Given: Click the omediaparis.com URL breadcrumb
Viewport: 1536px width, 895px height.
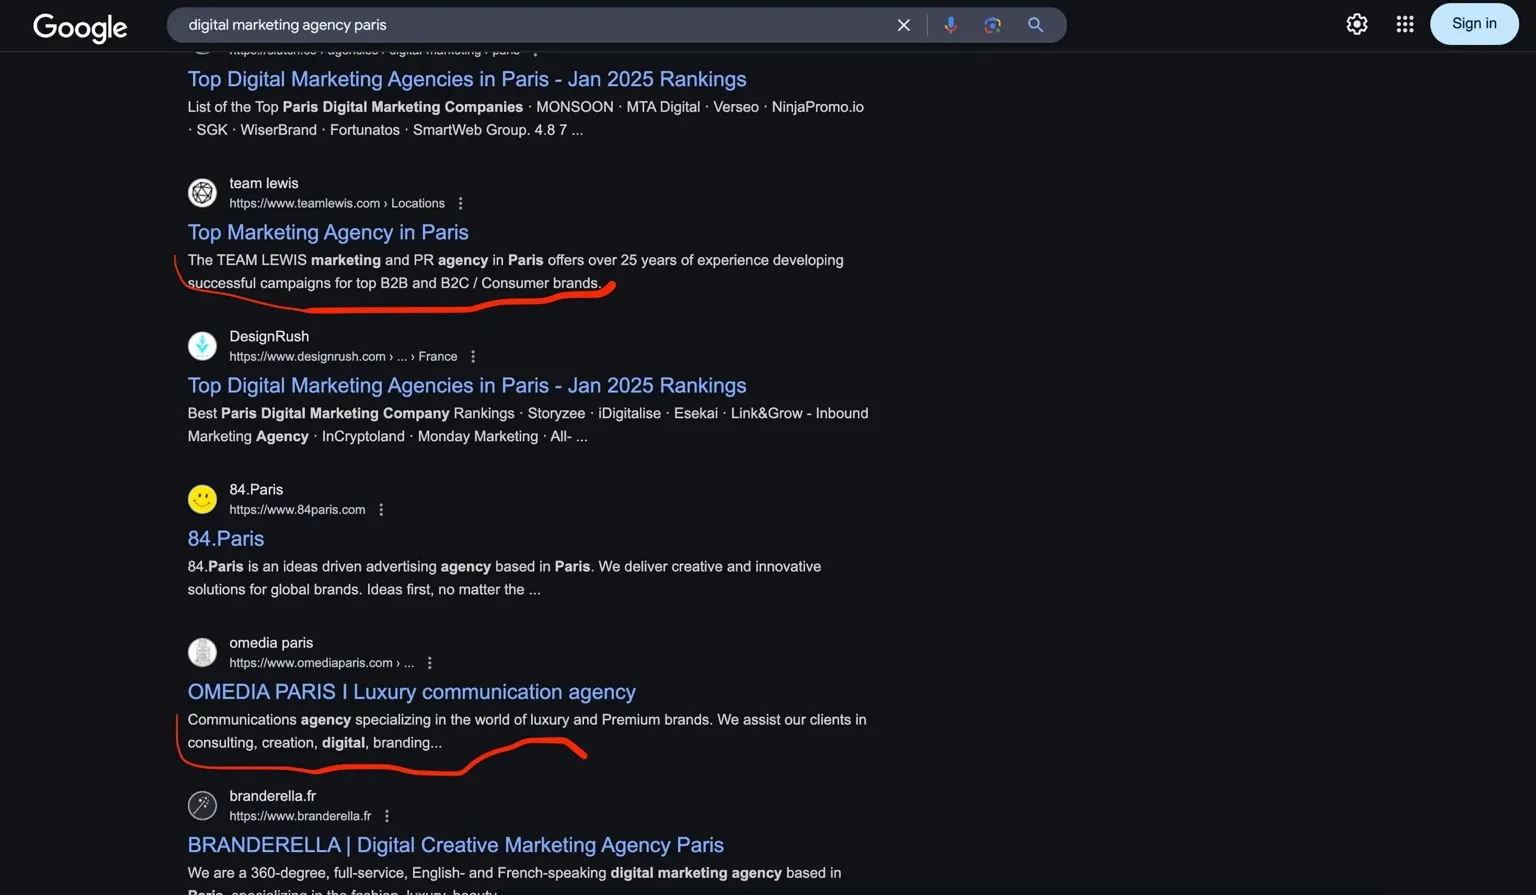Looking at the screenshot, I should (x=321, y=663).
